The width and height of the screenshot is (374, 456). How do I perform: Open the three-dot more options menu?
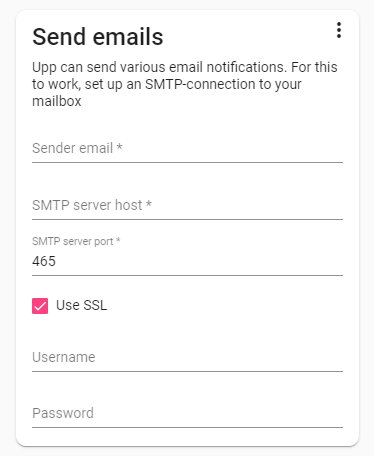[x=339, y=30]
